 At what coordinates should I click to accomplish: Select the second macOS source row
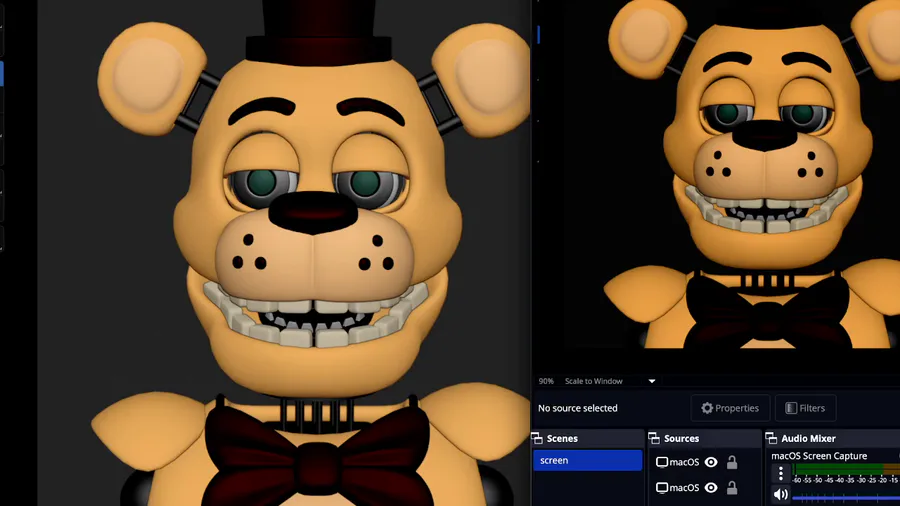[704, 488]
